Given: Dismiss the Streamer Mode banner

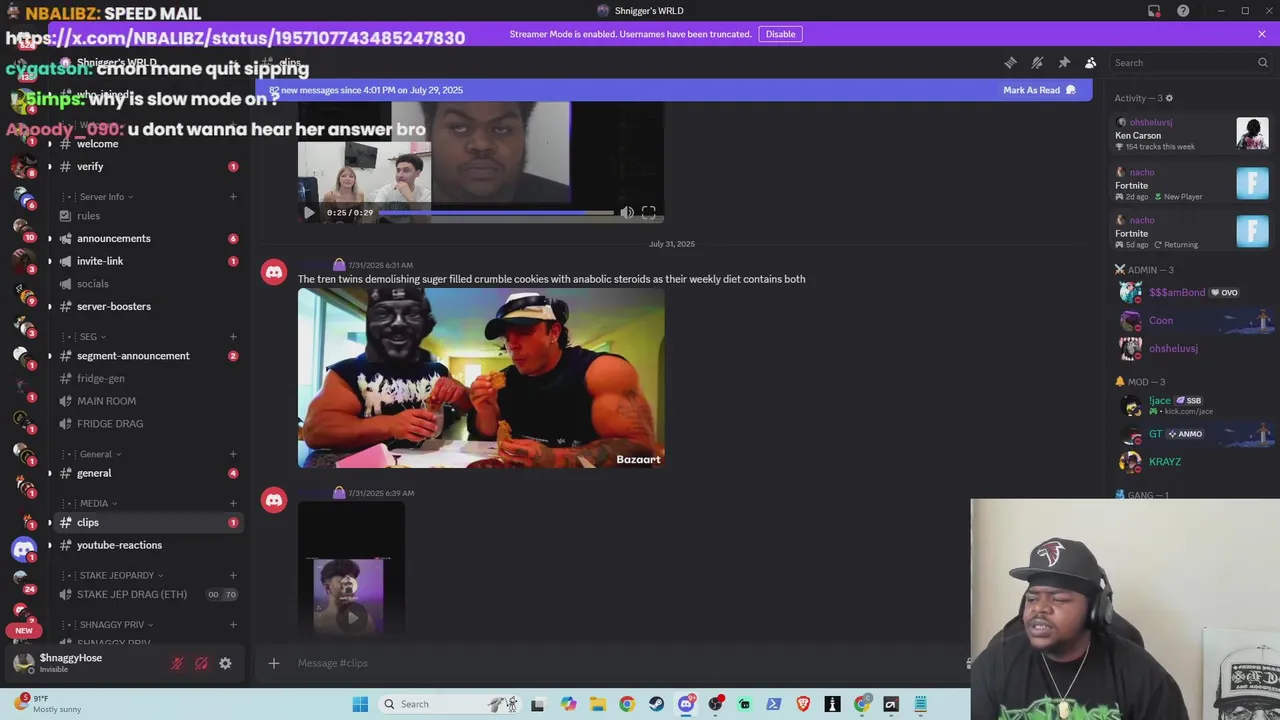Looking at the screenshot, I should pyautogui.click(x=1262, y=34).
